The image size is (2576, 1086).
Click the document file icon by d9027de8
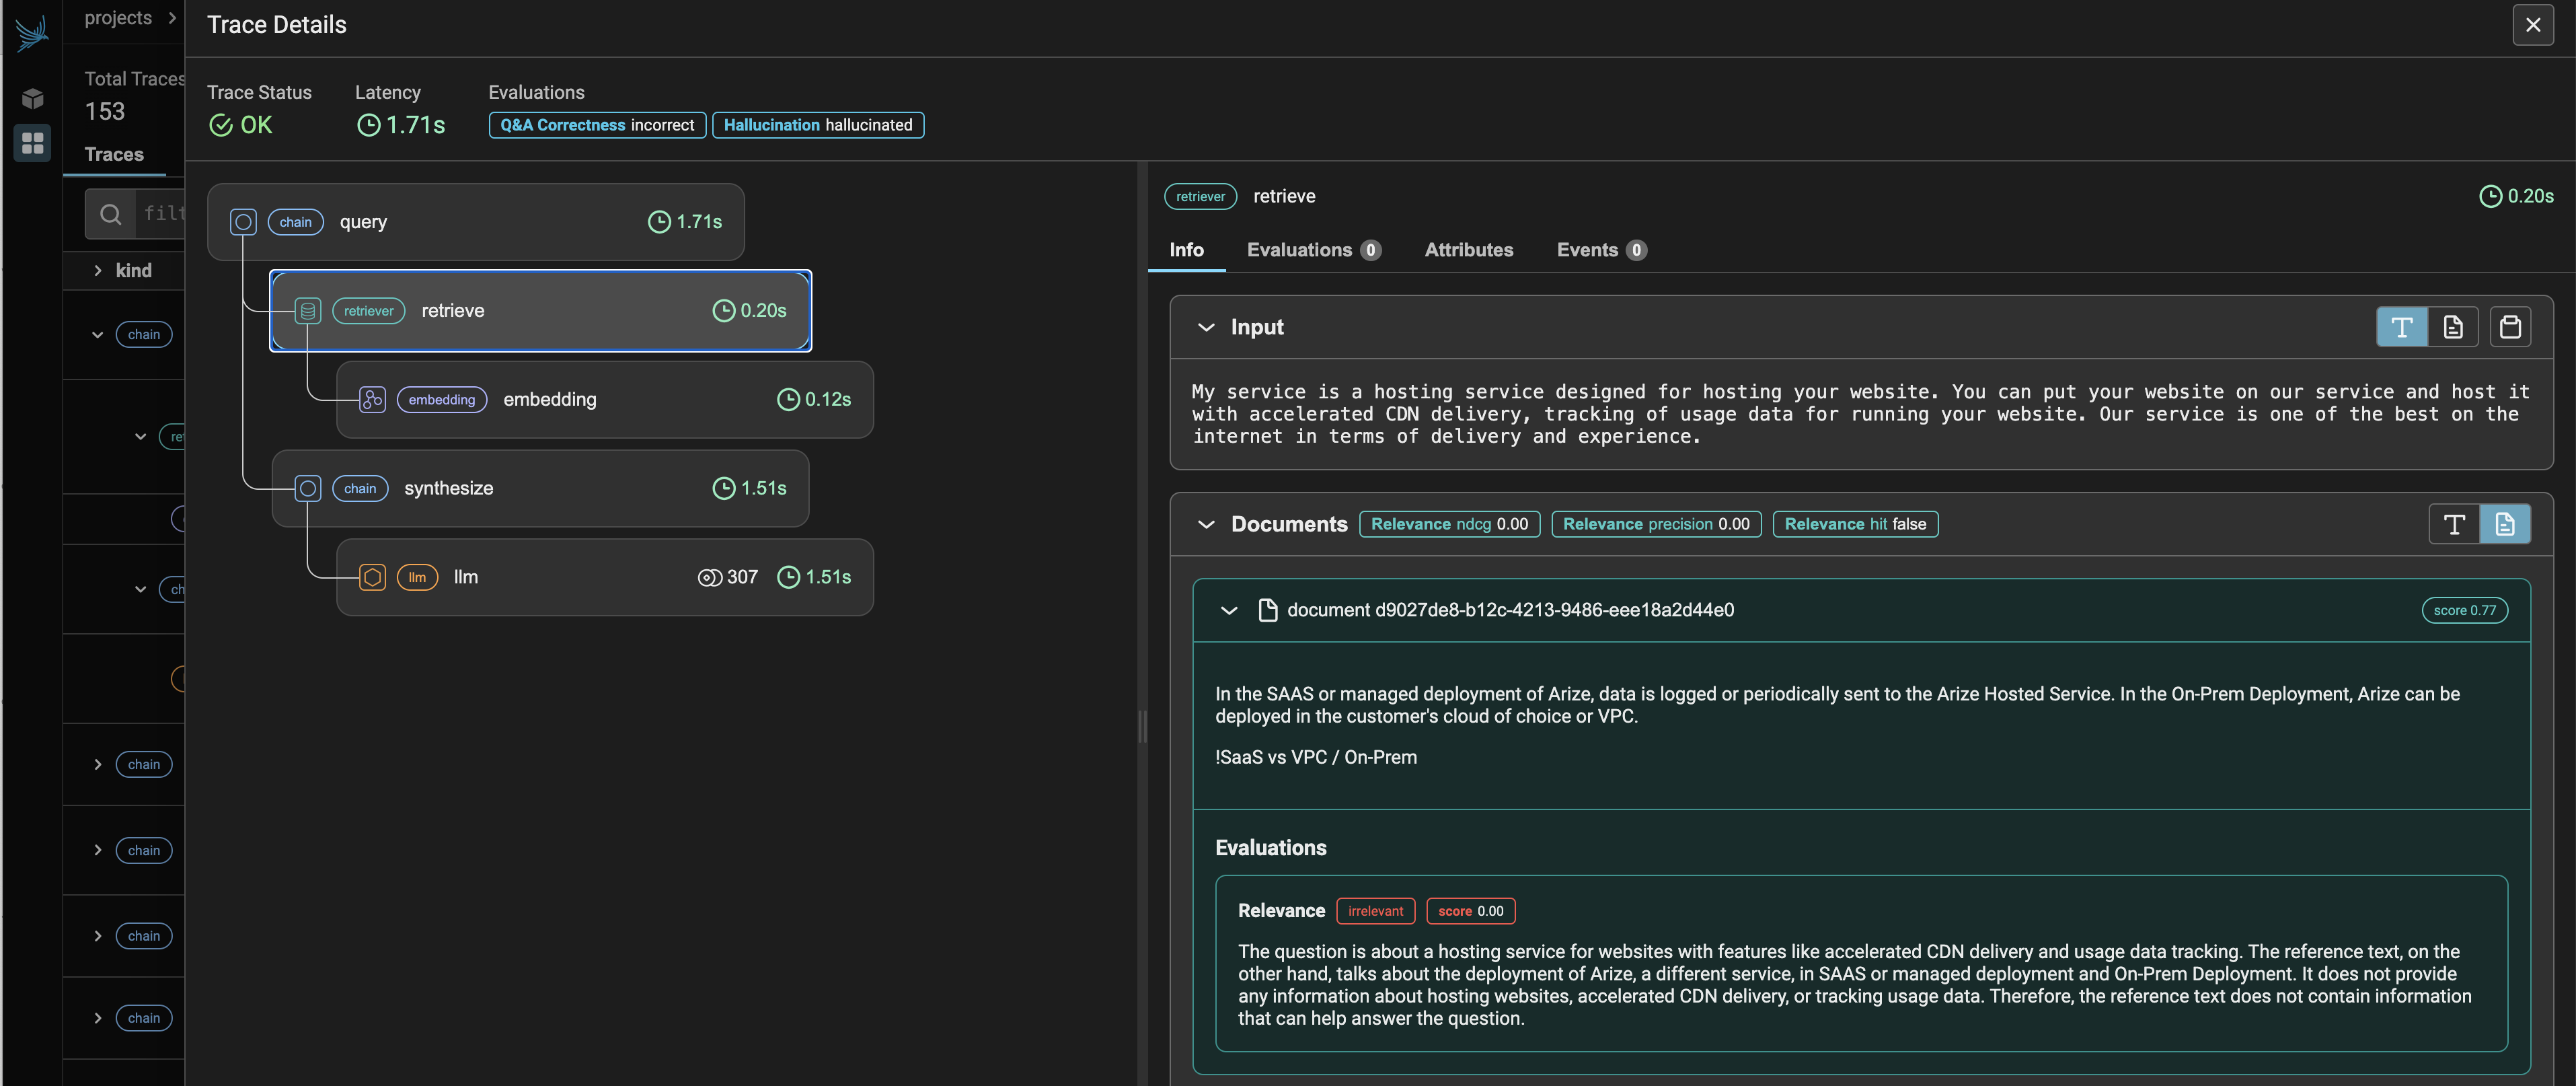1267,610
